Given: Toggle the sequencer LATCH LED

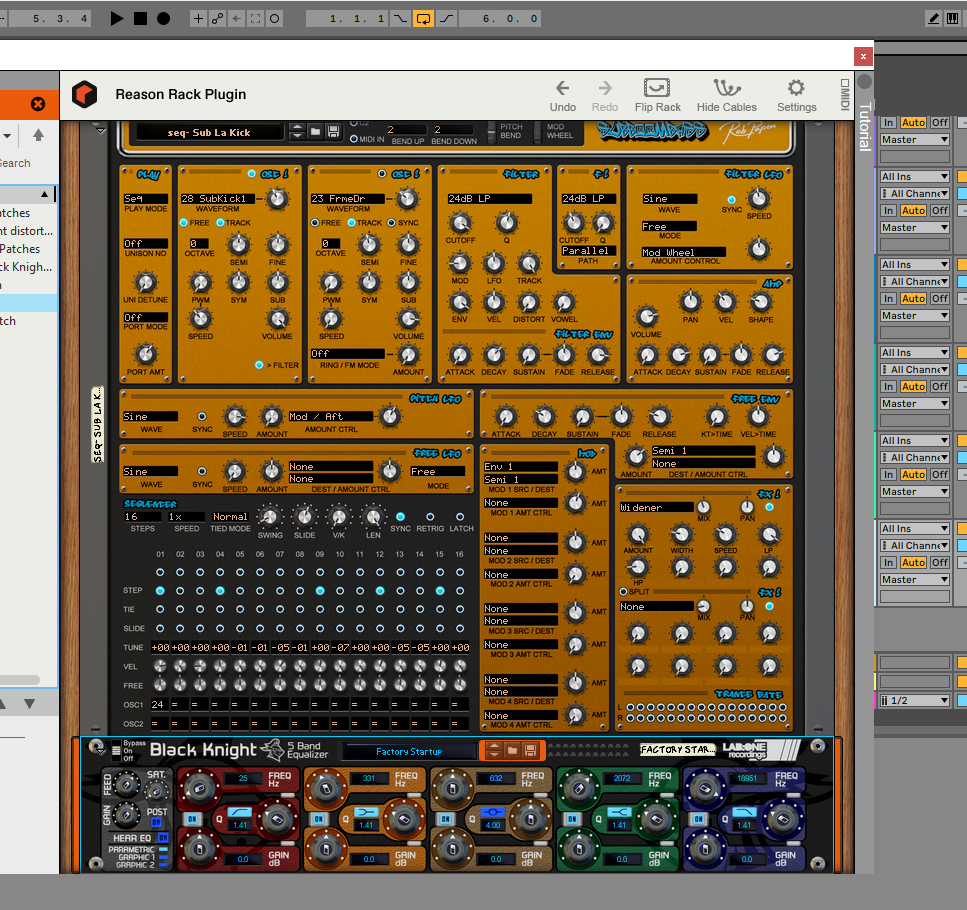Looking at the screenshot, I should [x=460, y=517].
